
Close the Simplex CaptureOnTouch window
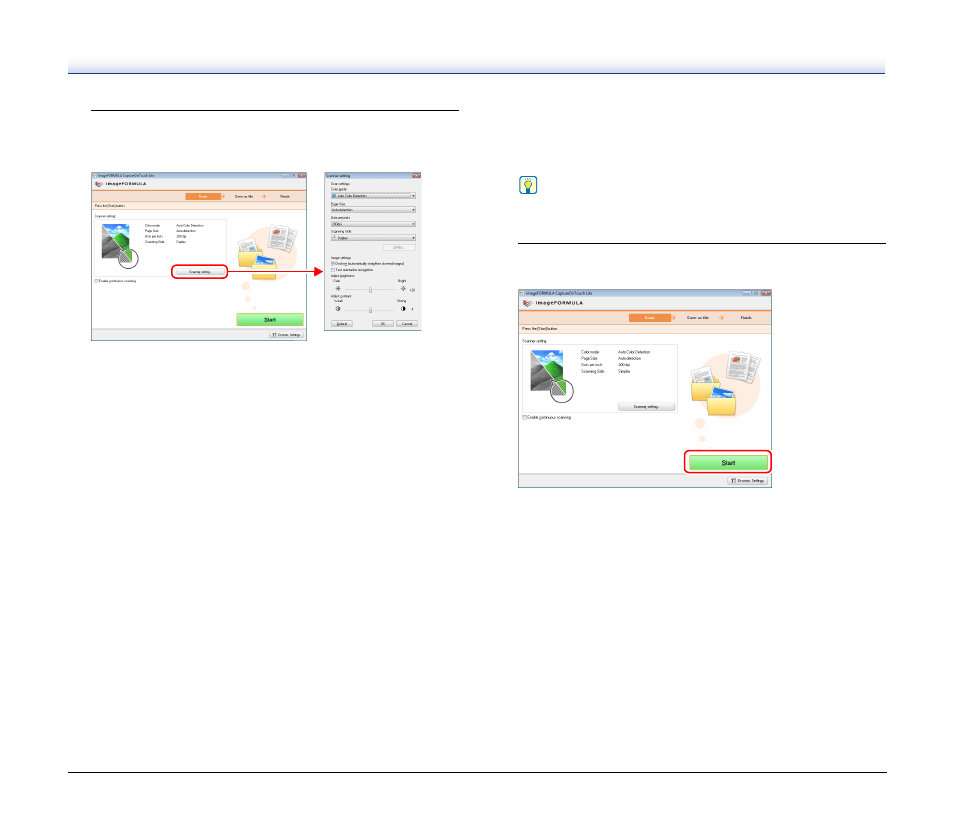(x=766, y=293)
